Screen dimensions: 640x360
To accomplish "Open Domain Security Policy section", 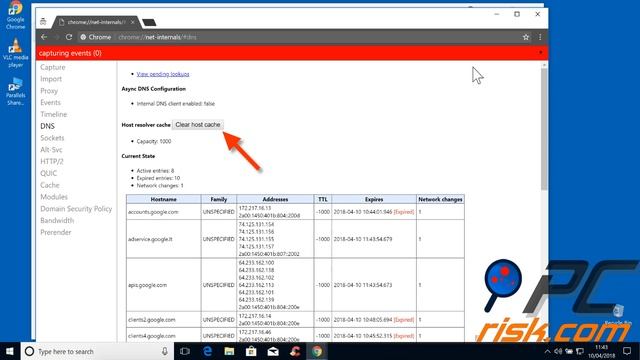I will 76,209.
